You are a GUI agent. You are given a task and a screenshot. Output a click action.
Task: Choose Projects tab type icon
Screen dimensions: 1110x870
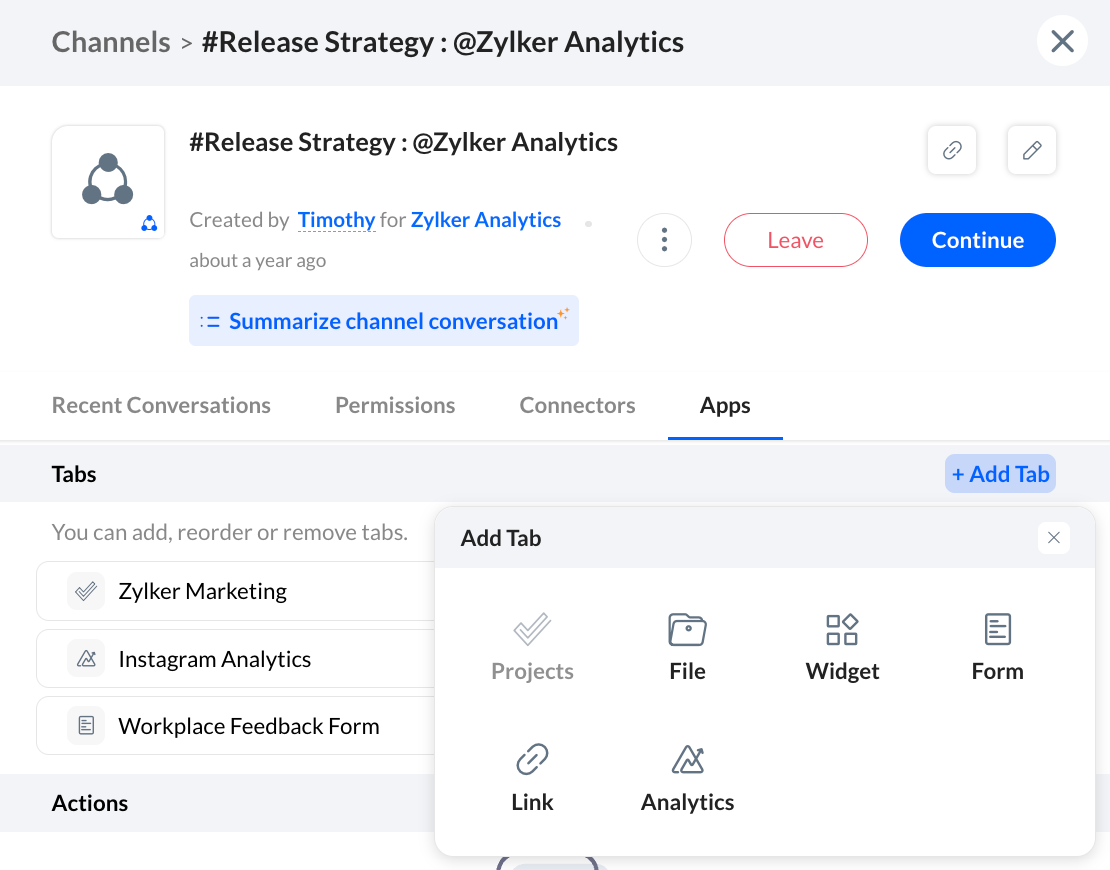point(532,629)
